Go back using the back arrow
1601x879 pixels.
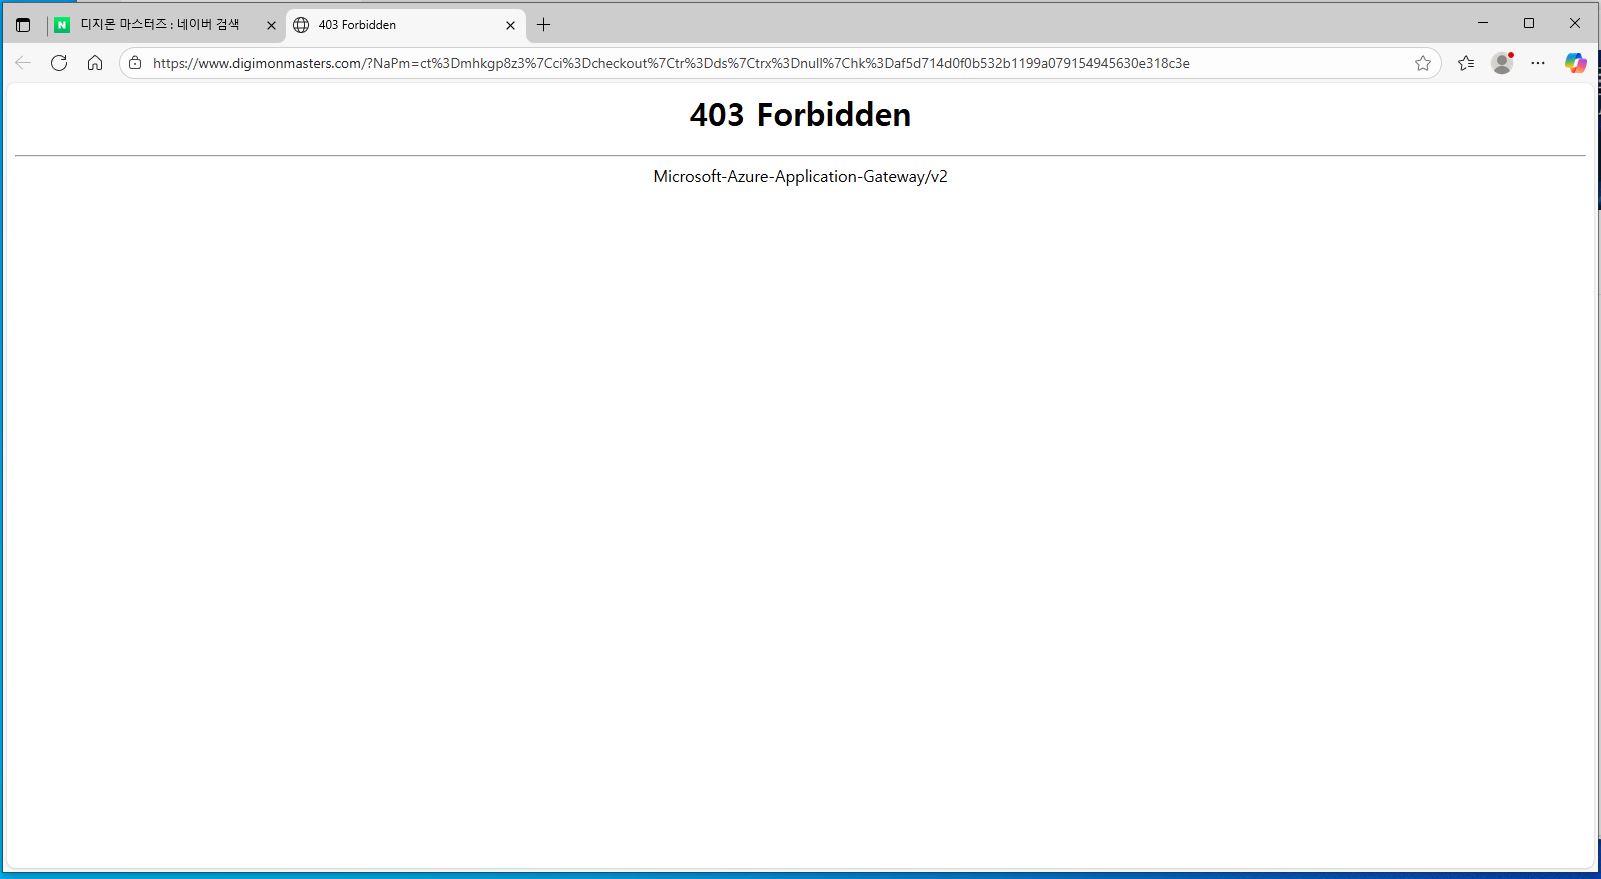point(23,63)
